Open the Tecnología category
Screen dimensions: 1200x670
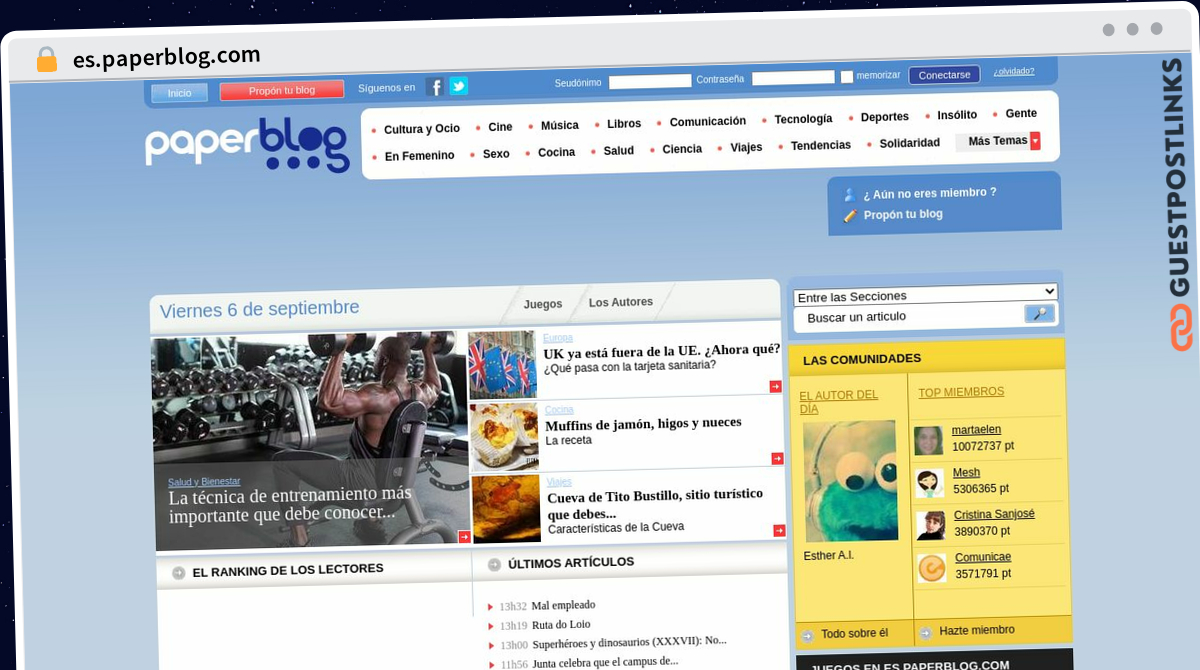tap(803, 119)
